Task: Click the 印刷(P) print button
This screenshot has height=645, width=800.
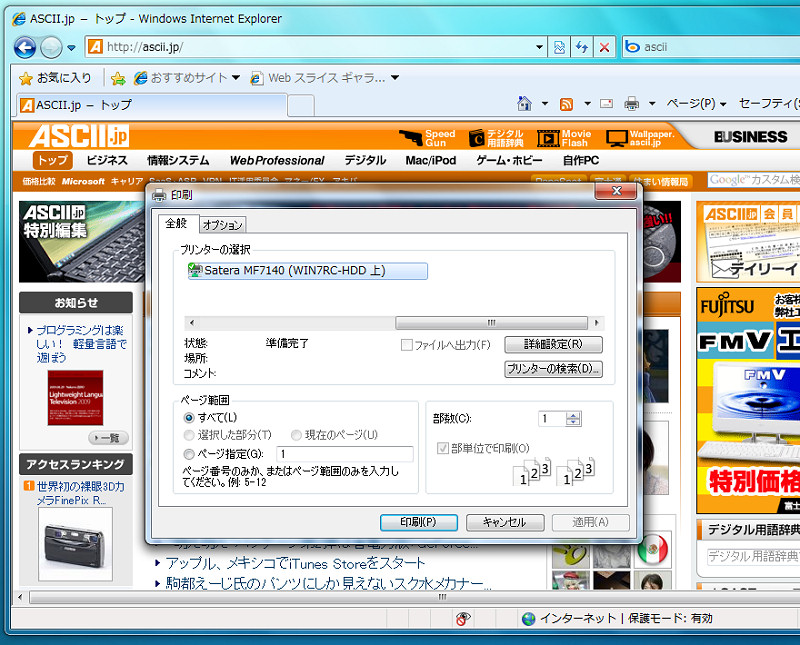Action: pyautogui.click(x=418, y=522)
